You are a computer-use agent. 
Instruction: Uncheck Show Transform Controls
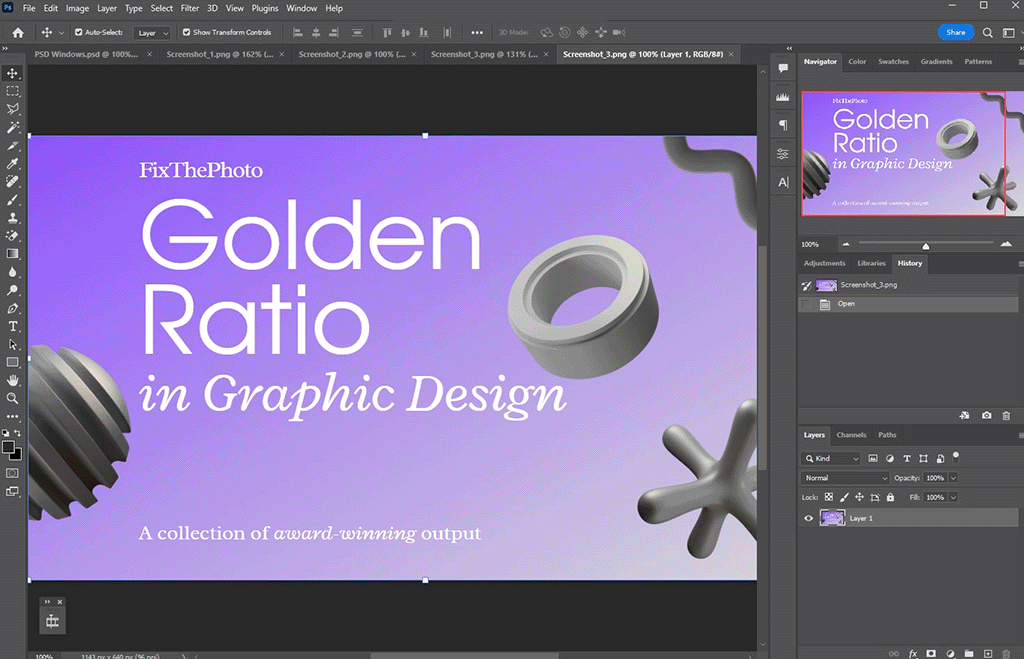187,32
